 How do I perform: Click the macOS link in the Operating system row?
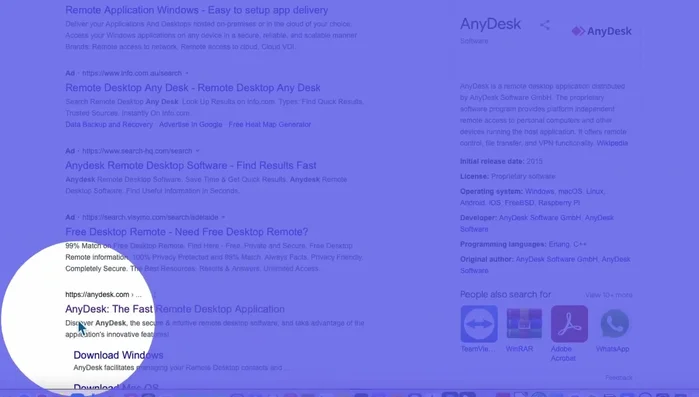pyautogui.click(x=570, y=191)
